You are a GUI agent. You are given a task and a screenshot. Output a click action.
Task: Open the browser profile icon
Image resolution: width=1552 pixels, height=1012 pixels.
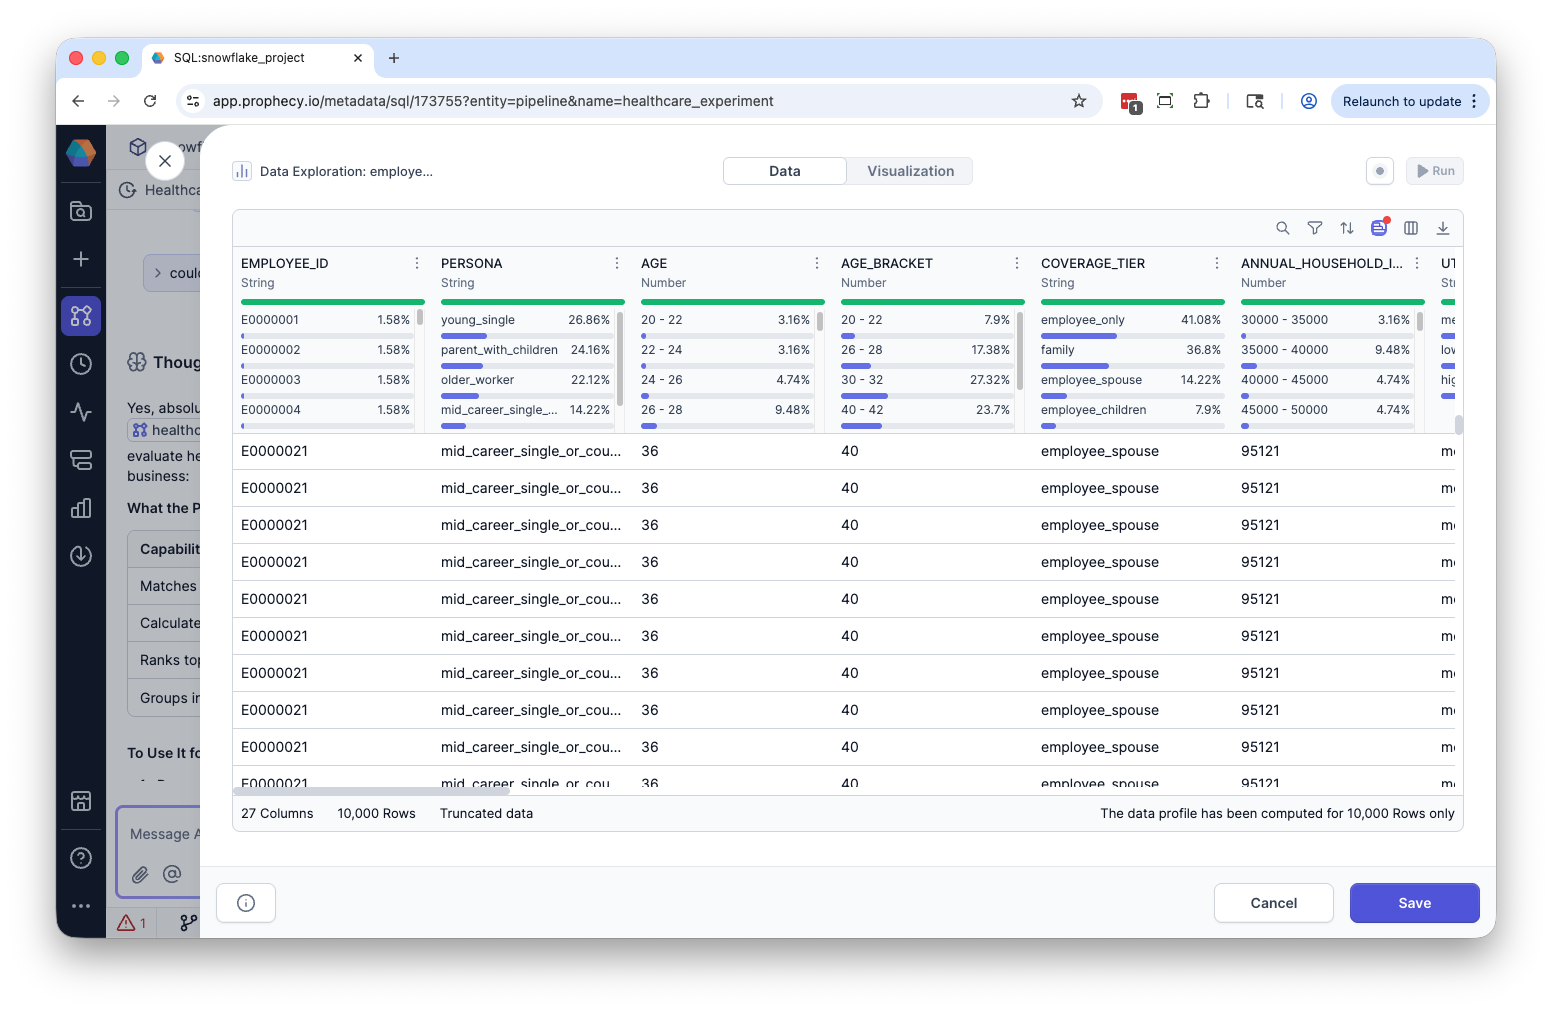[x=1309, y=101]
